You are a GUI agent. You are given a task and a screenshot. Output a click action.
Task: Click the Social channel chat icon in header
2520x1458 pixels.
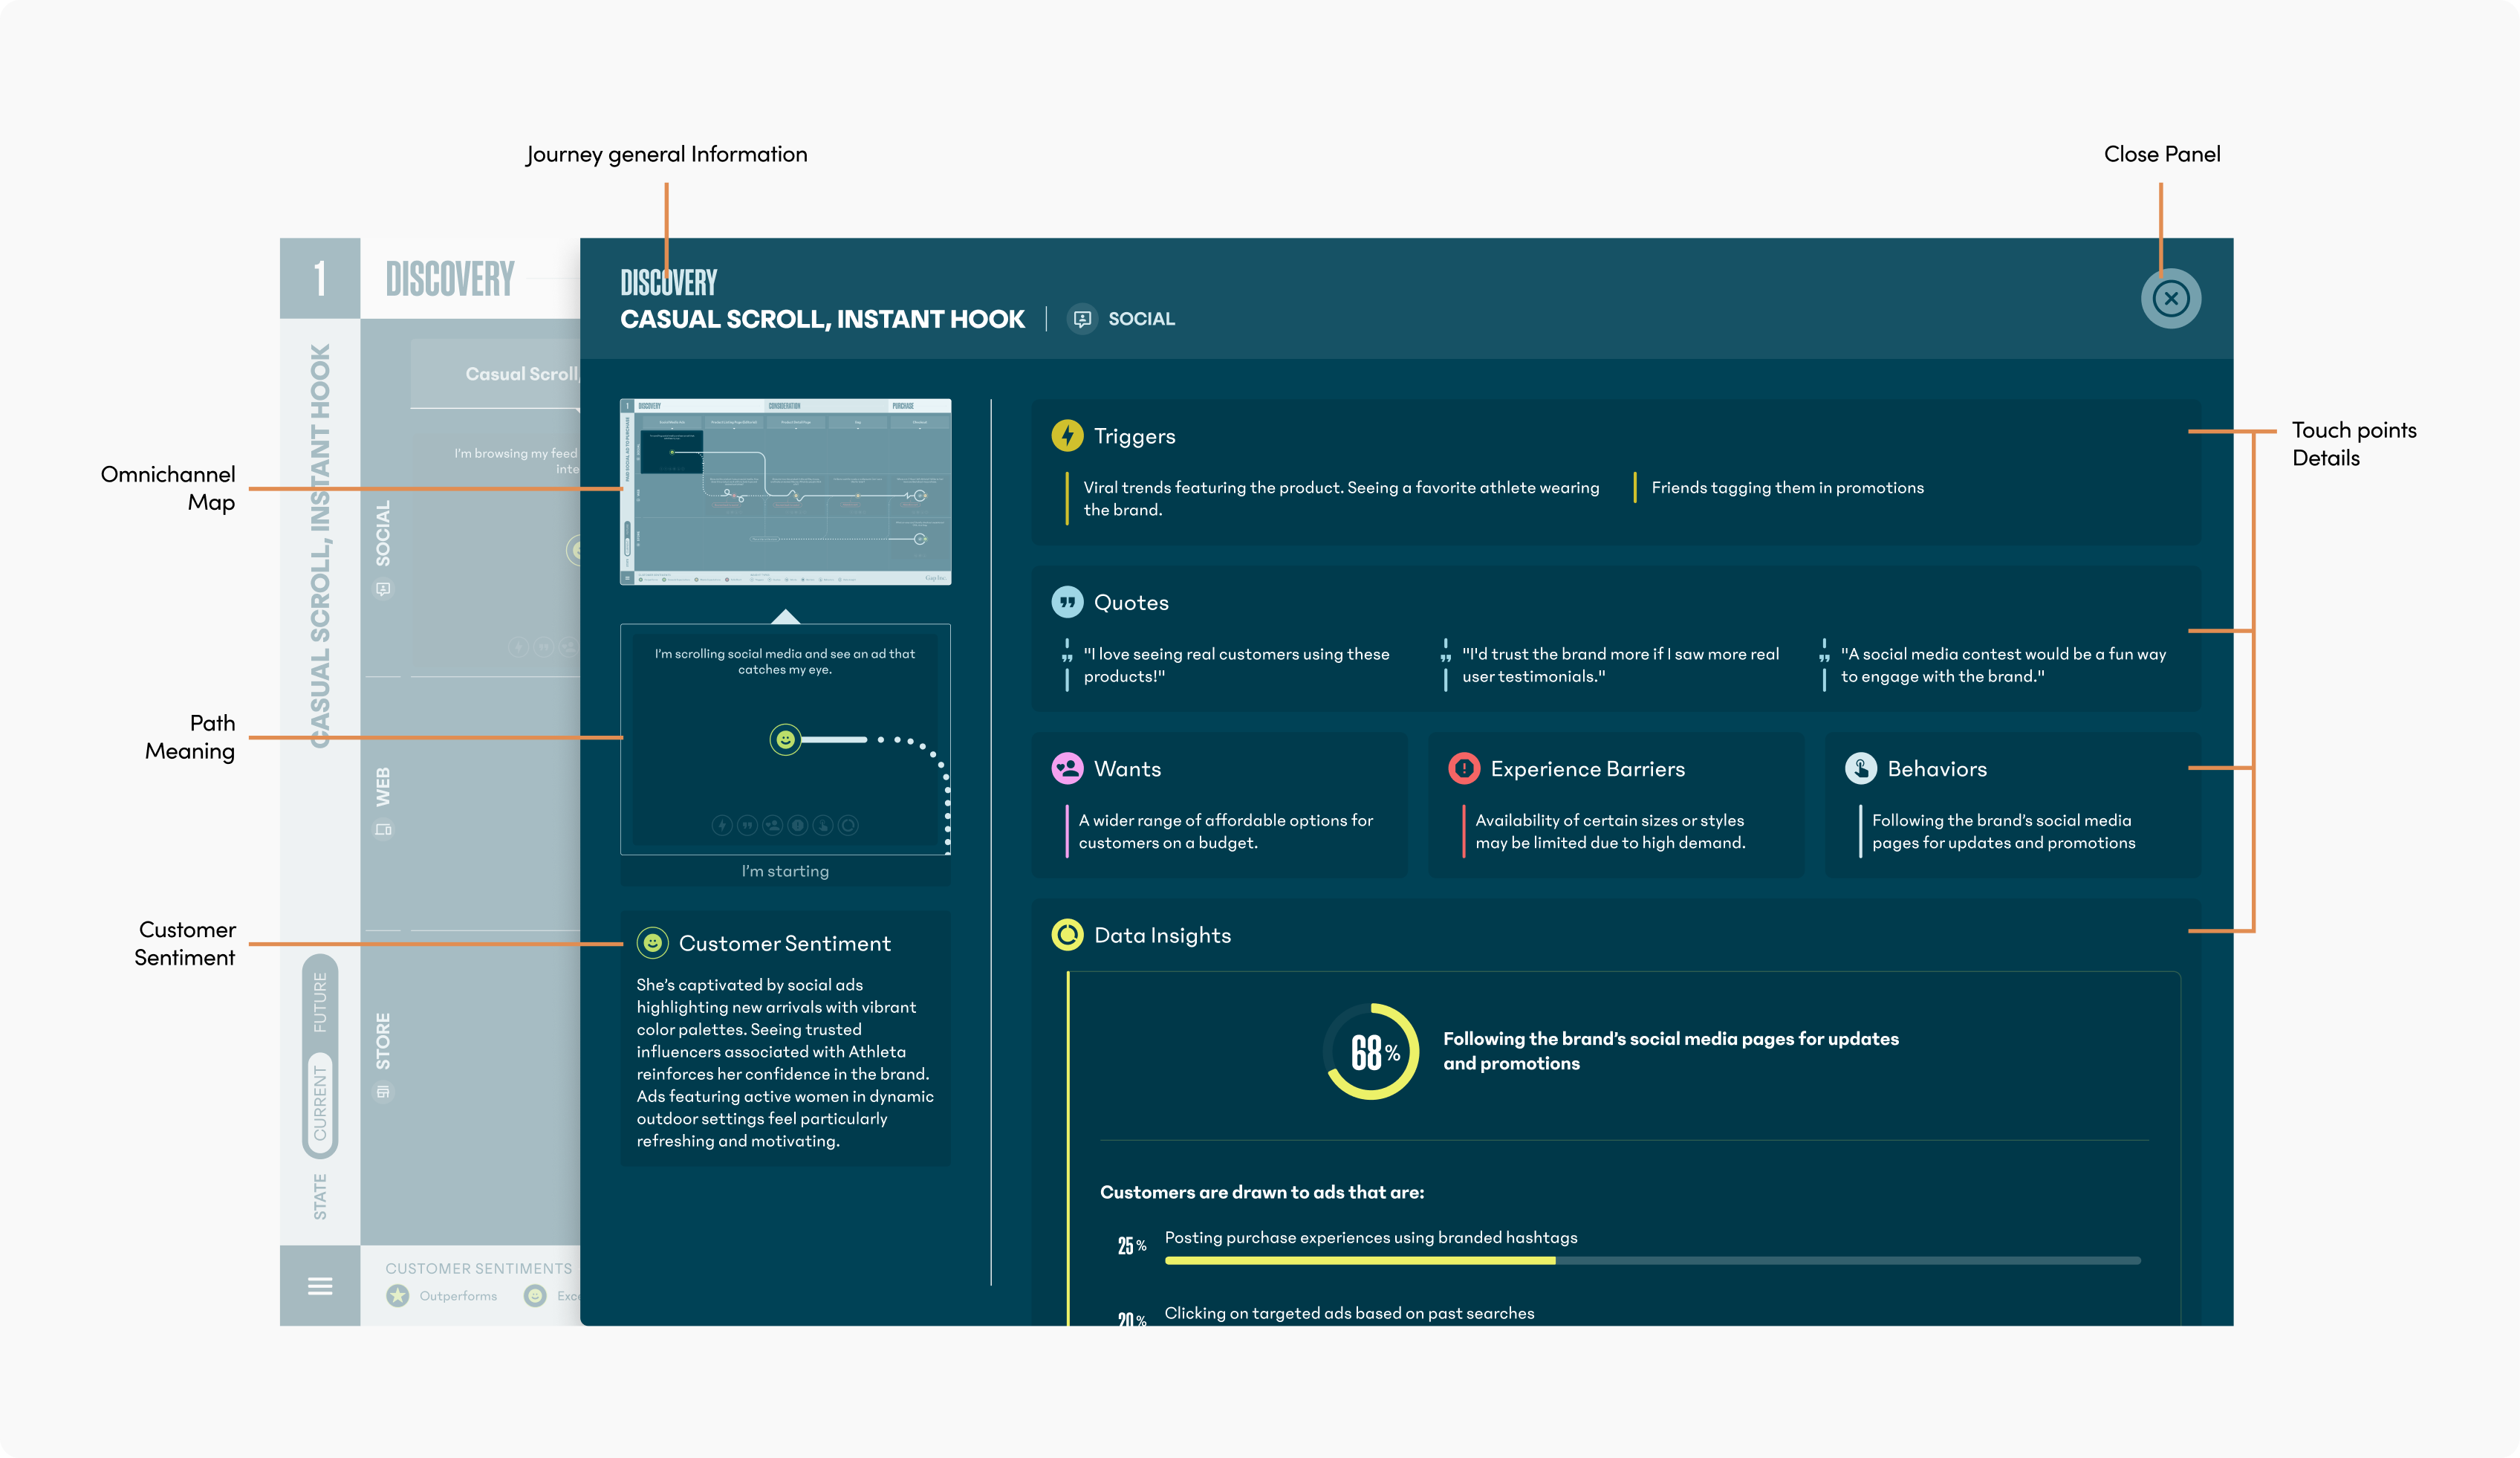(1082, 319)
